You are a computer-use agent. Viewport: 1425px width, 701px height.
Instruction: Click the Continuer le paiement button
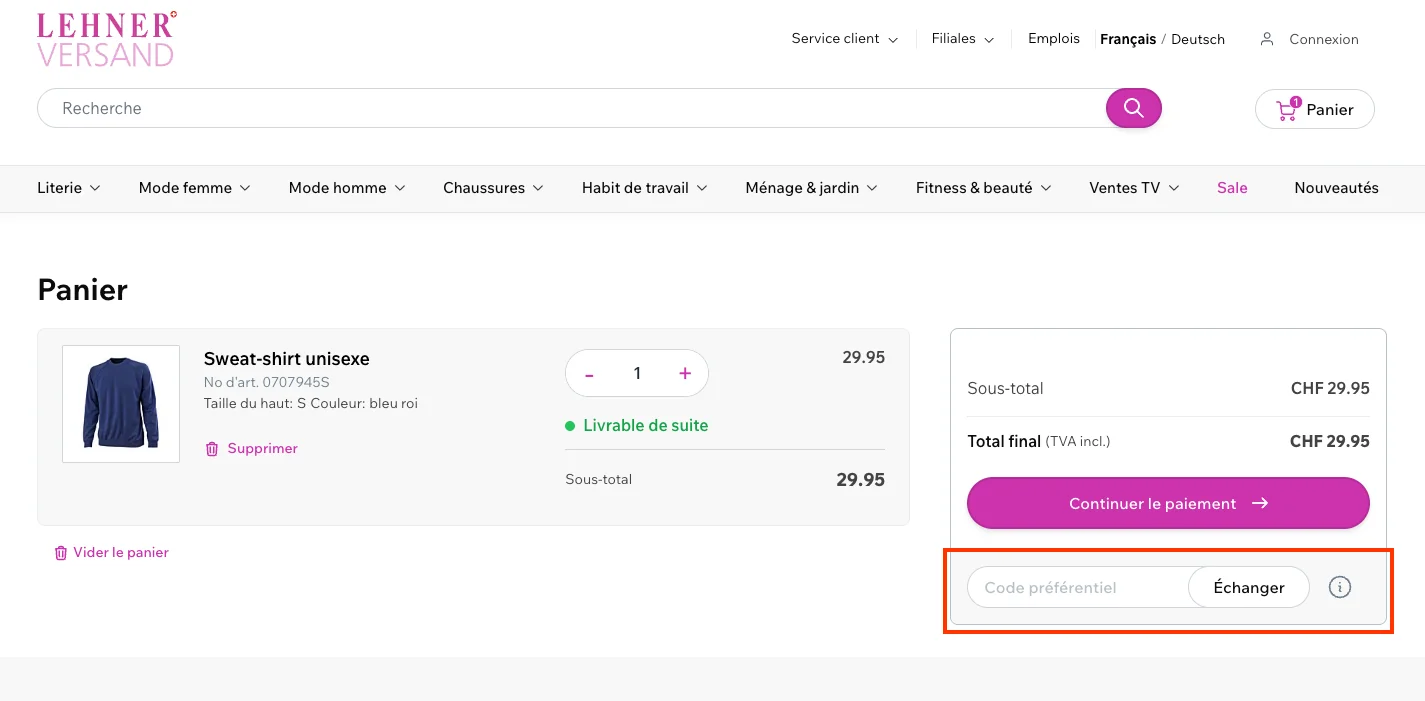click(1167, 503)
